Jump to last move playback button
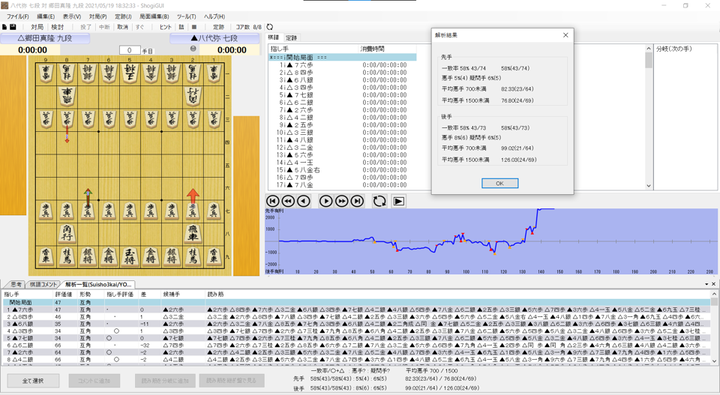Image resolution: width=720 pixels, height=395 pixels. pos(357,201)
